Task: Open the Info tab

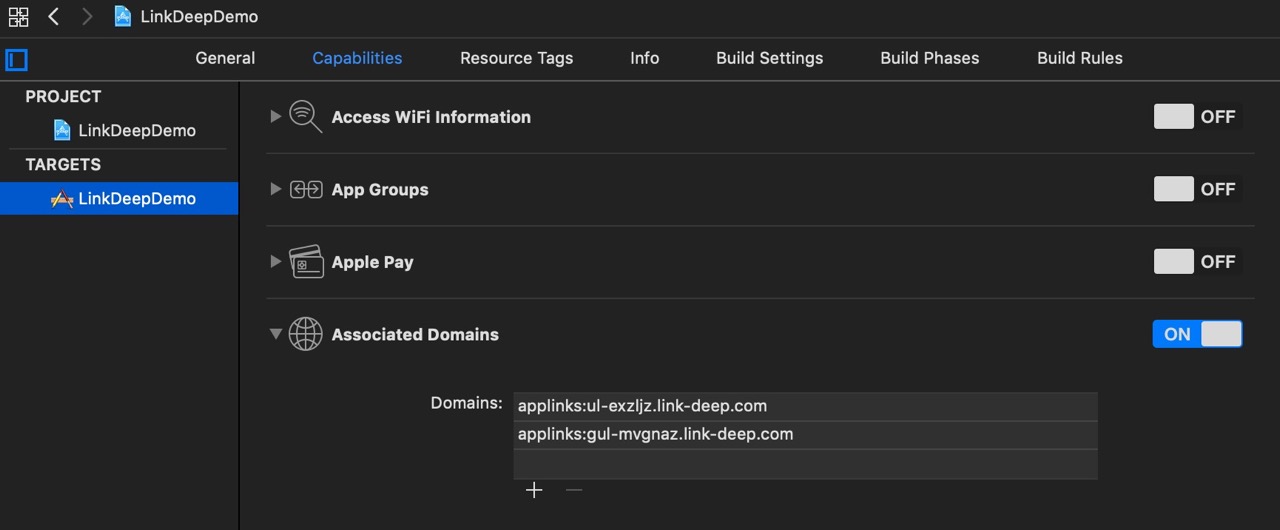Action: coord(644,58)
